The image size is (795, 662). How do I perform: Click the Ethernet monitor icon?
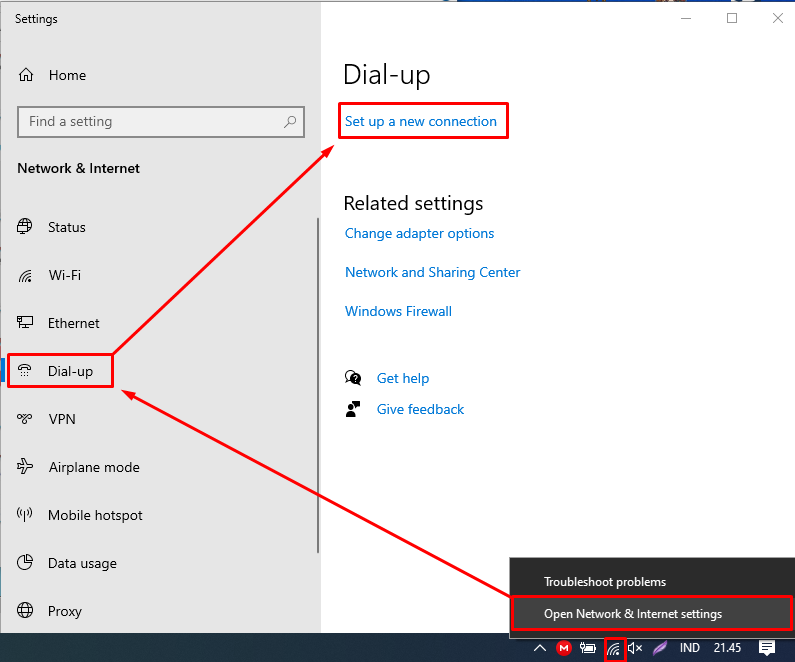pos(25,322)
